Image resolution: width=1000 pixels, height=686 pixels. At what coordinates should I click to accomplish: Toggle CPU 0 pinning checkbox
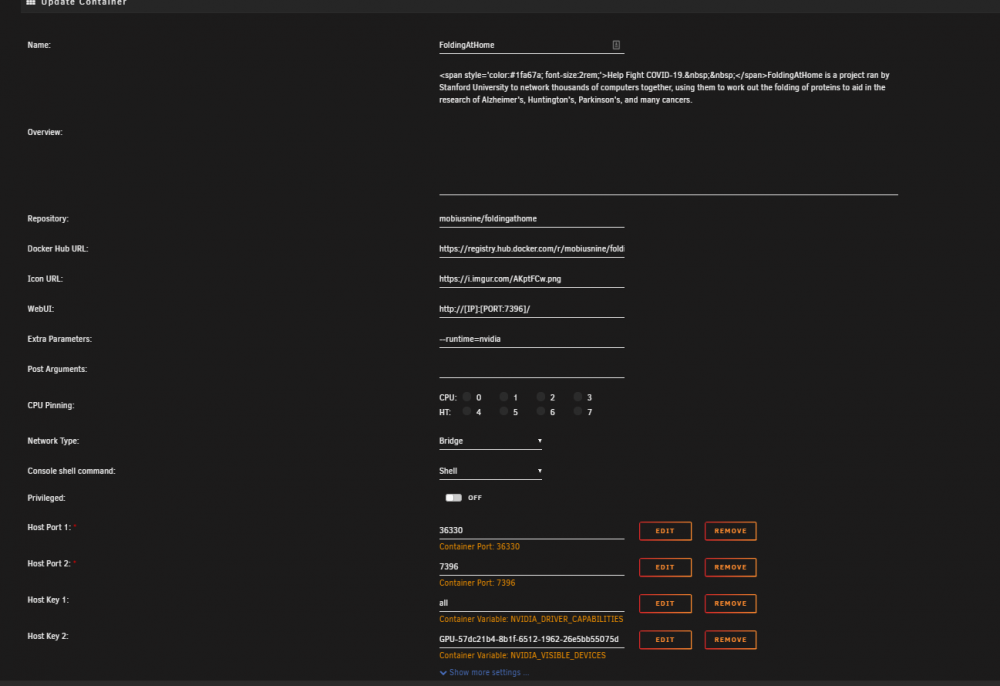pyautogui.click(x=467, y=397)
